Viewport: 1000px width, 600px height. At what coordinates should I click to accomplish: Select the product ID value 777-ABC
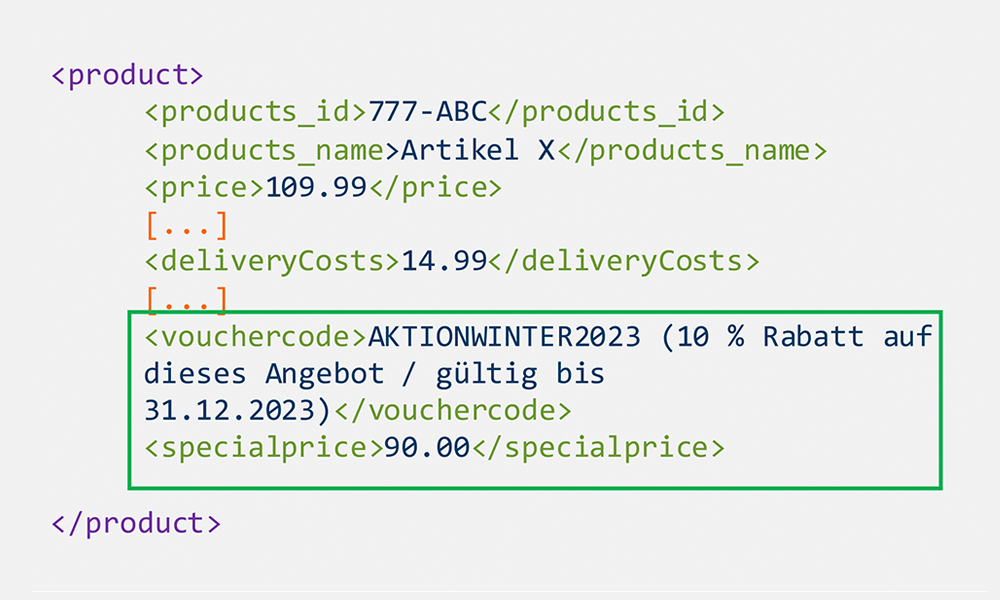(x=428, y=112)
